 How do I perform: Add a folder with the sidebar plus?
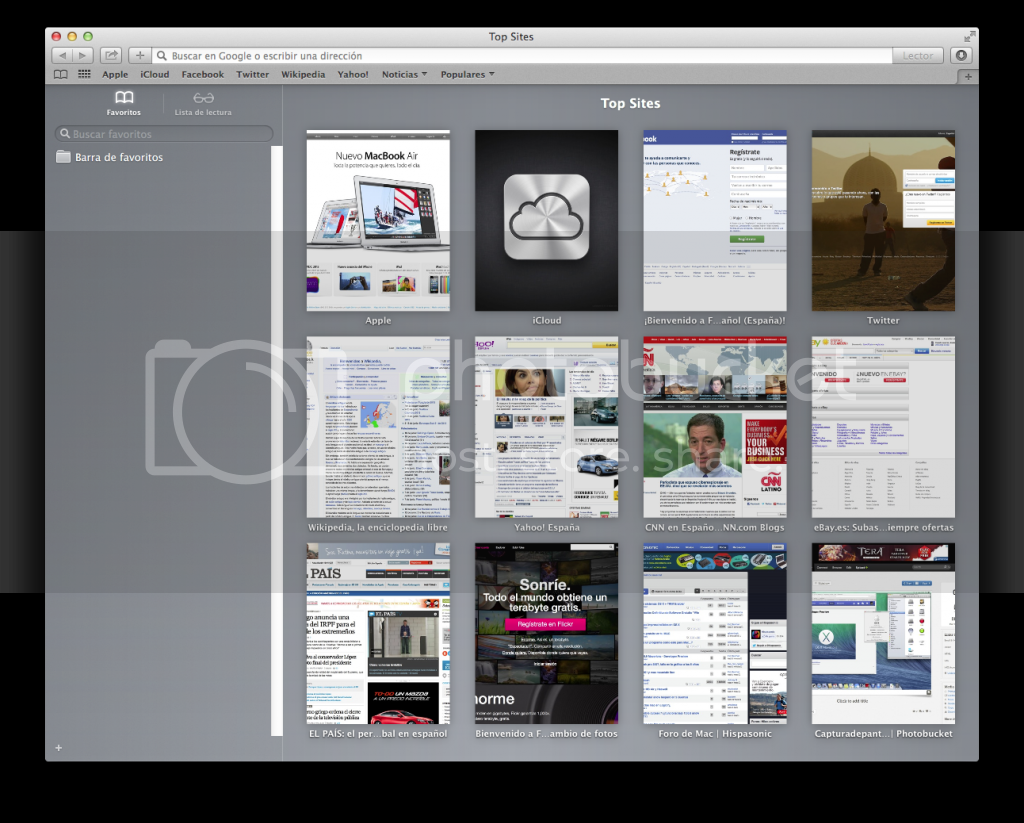[59, 748]
